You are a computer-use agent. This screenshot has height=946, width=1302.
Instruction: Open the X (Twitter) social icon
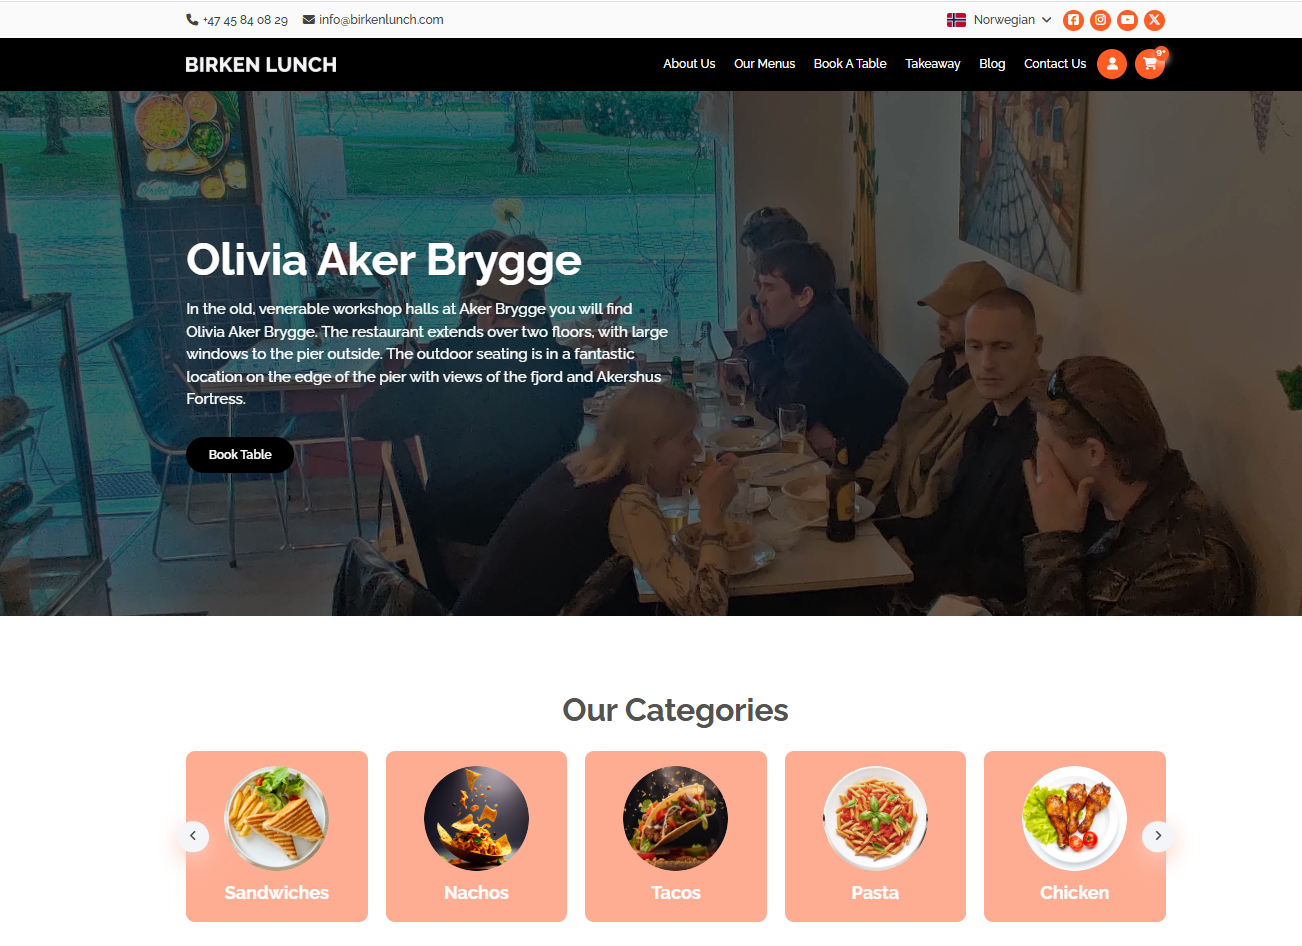click(x=1154, y=20)
